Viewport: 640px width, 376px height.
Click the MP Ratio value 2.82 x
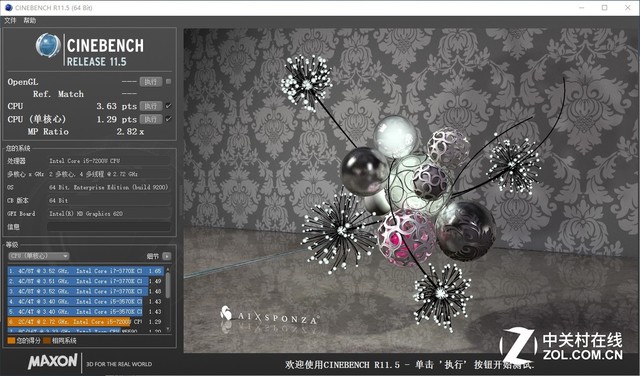coord(130,131)
